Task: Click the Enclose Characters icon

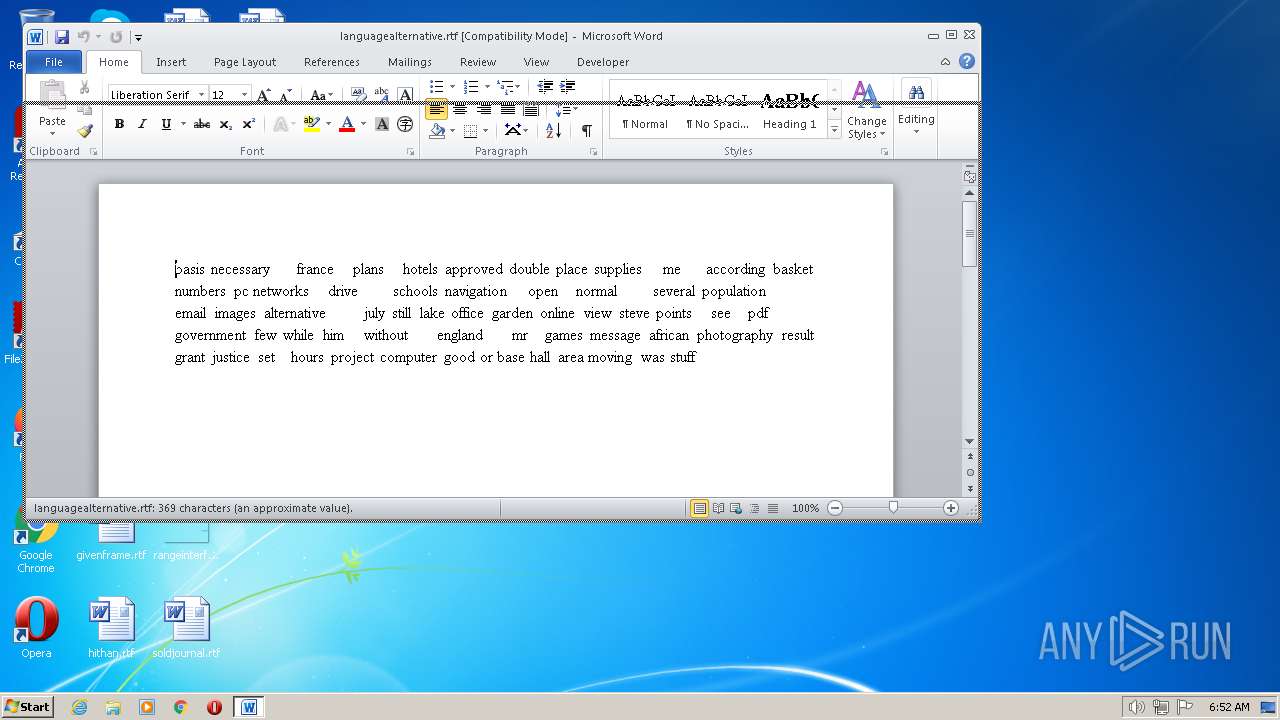Action: pyautogui.click(x=405, y=124)
